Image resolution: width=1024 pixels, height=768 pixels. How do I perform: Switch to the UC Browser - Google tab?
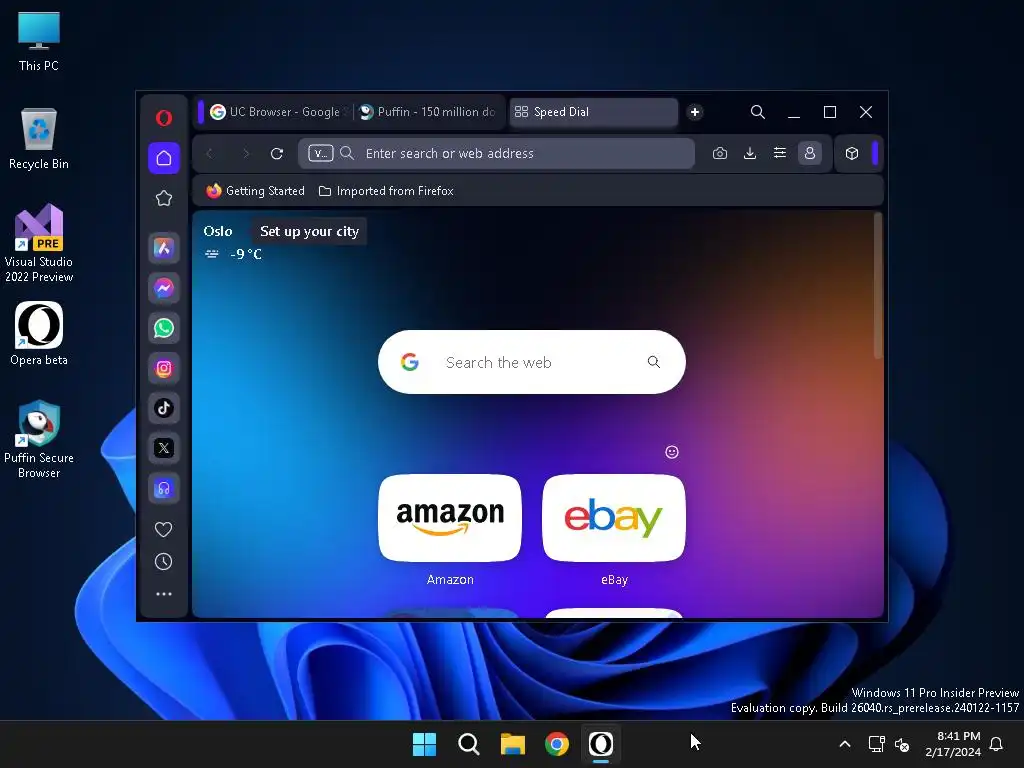point(278,112)
